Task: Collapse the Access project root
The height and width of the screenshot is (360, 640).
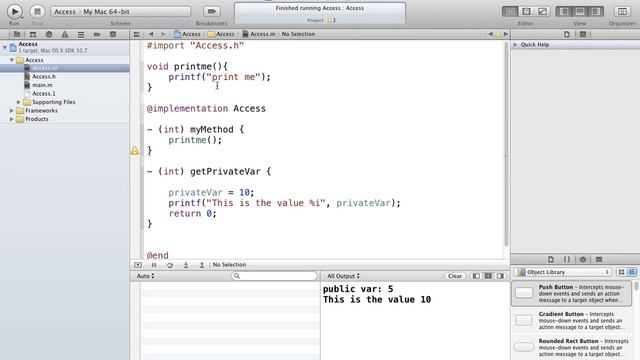Action: pyautogui.click(x=4, y=47)
